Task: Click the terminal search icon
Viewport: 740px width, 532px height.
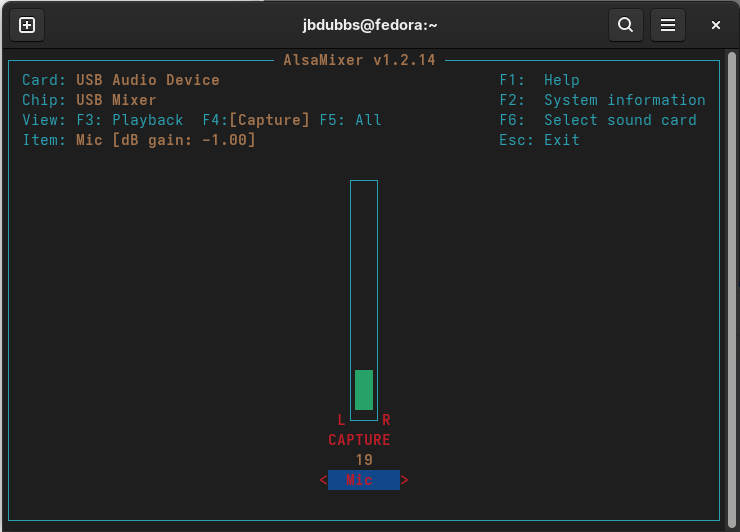Action: click(x=625, y=25)
